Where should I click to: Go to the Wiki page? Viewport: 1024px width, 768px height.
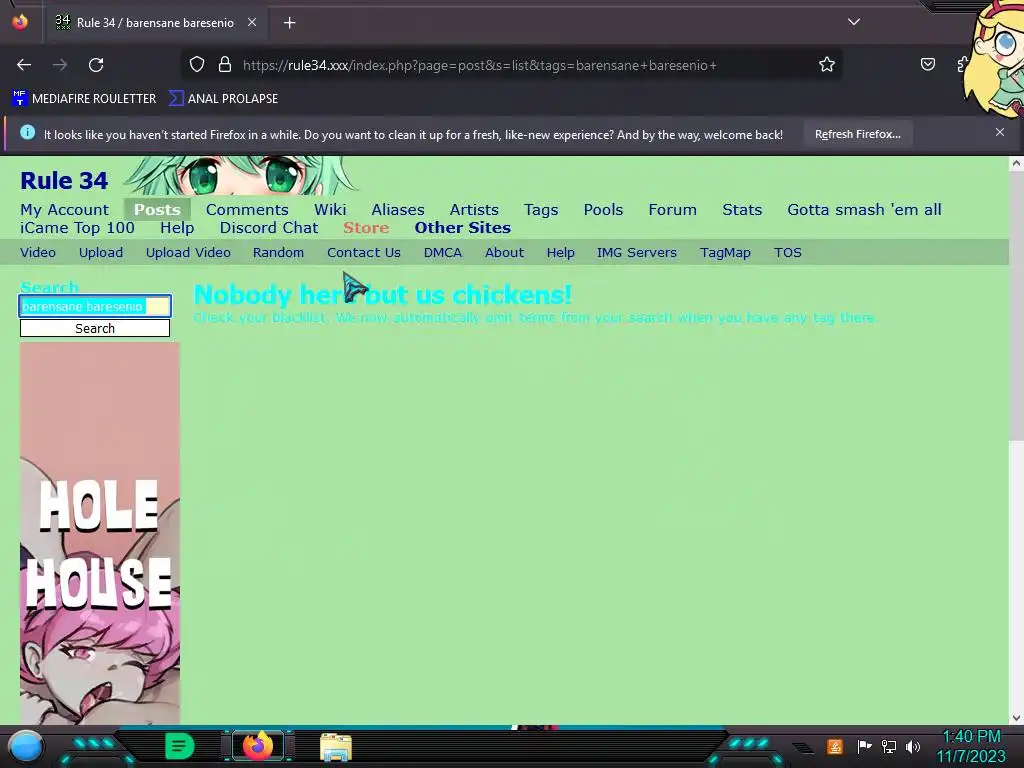(330, 210)
